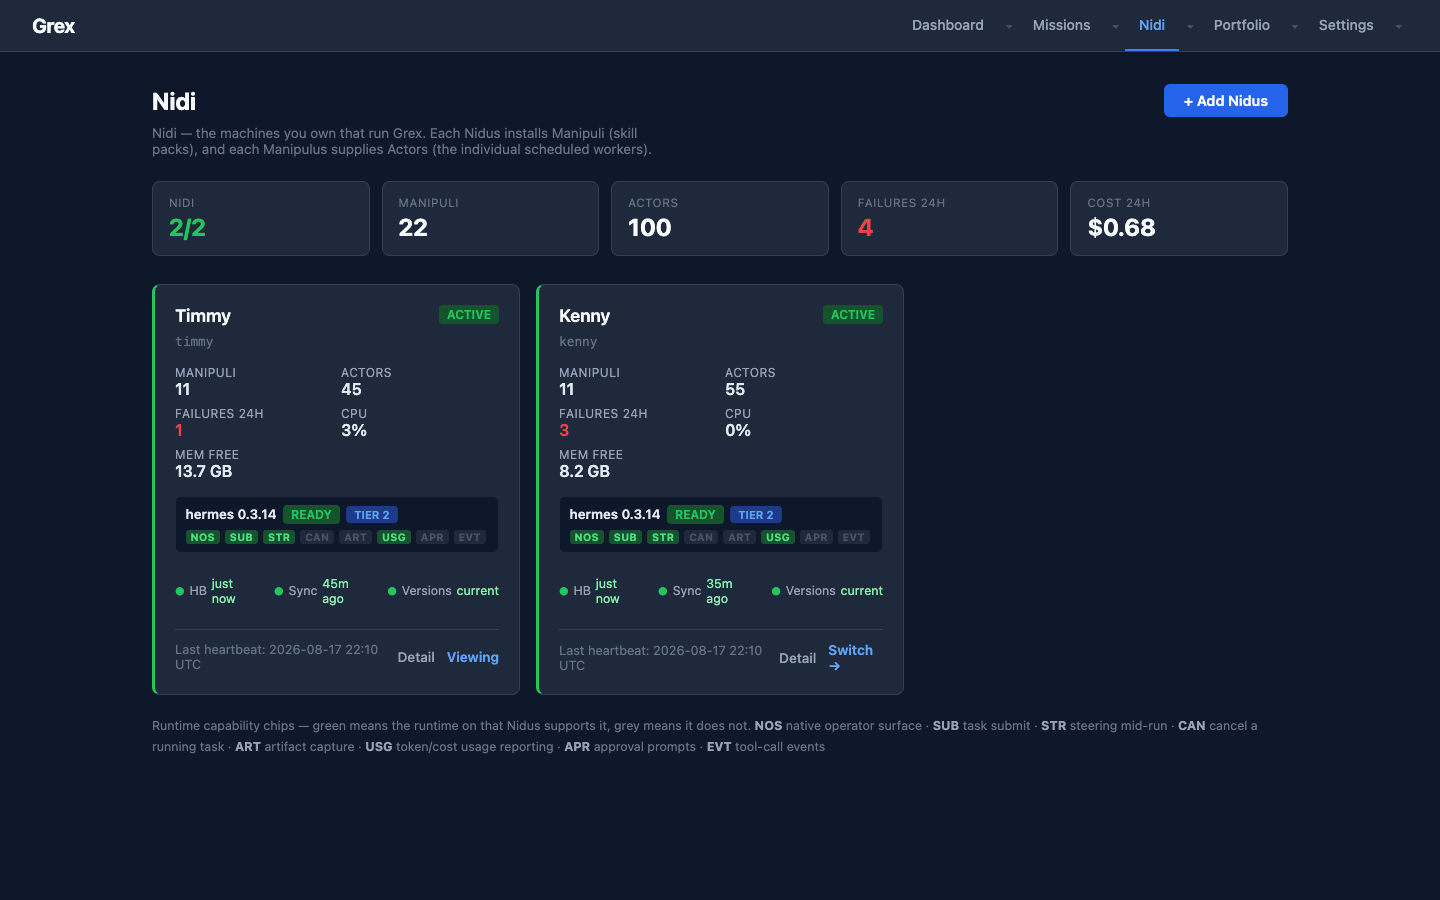The height and width of the screenshot is (900, 1440).
Task: Click the Kenny card title
Action: (x=584, y=316)
